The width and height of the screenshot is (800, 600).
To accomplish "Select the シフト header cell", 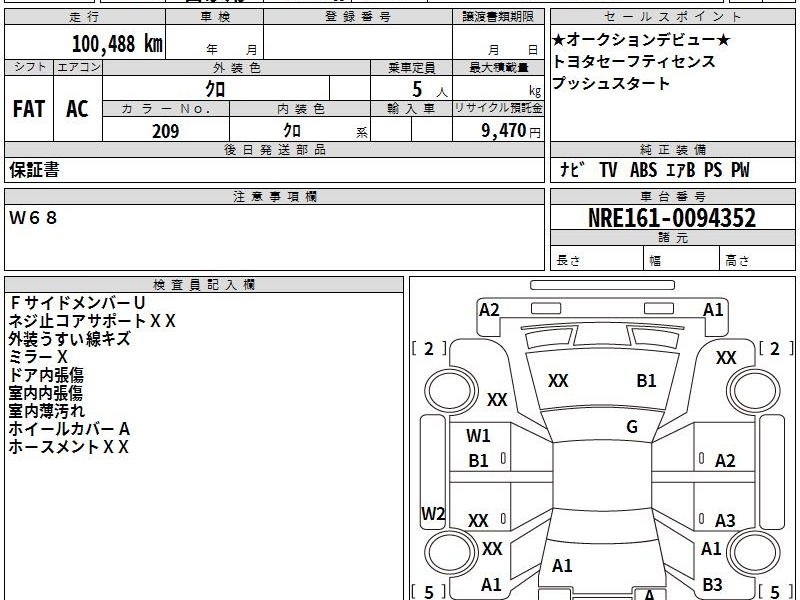I will pos(29,67).
